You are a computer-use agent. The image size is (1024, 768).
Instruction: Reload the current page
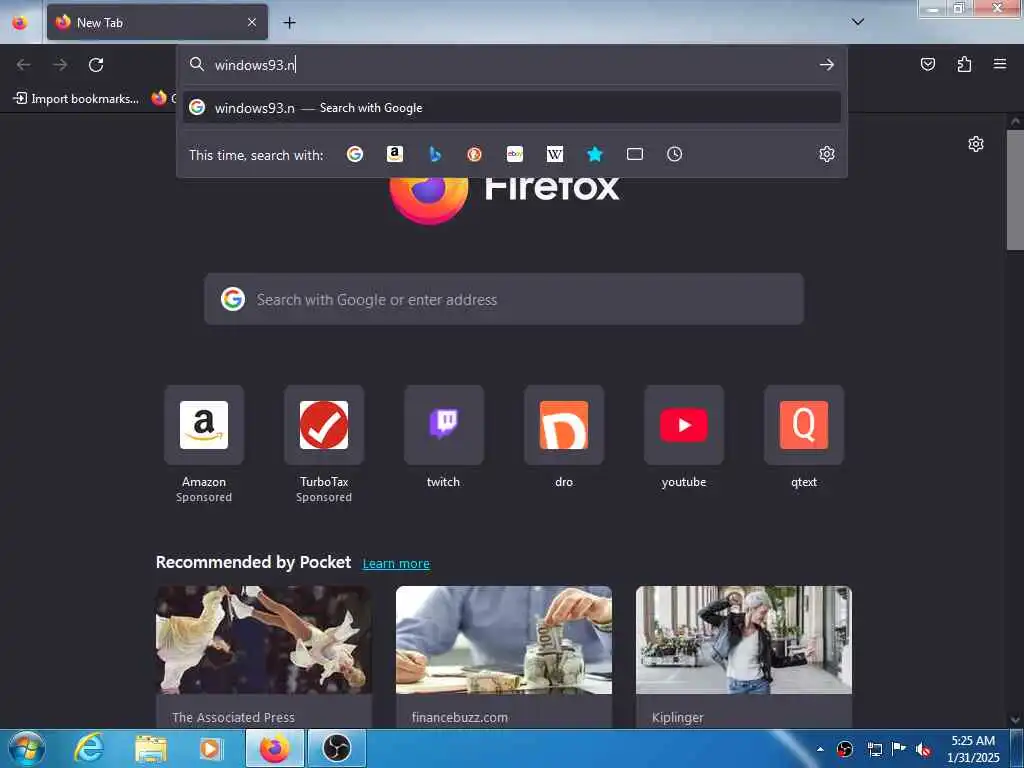(96, 65)
